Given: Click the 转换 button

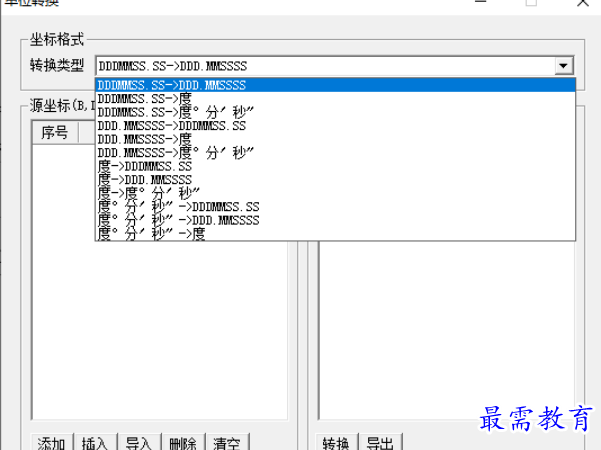Looking at the screenshot, I should 337,442.
